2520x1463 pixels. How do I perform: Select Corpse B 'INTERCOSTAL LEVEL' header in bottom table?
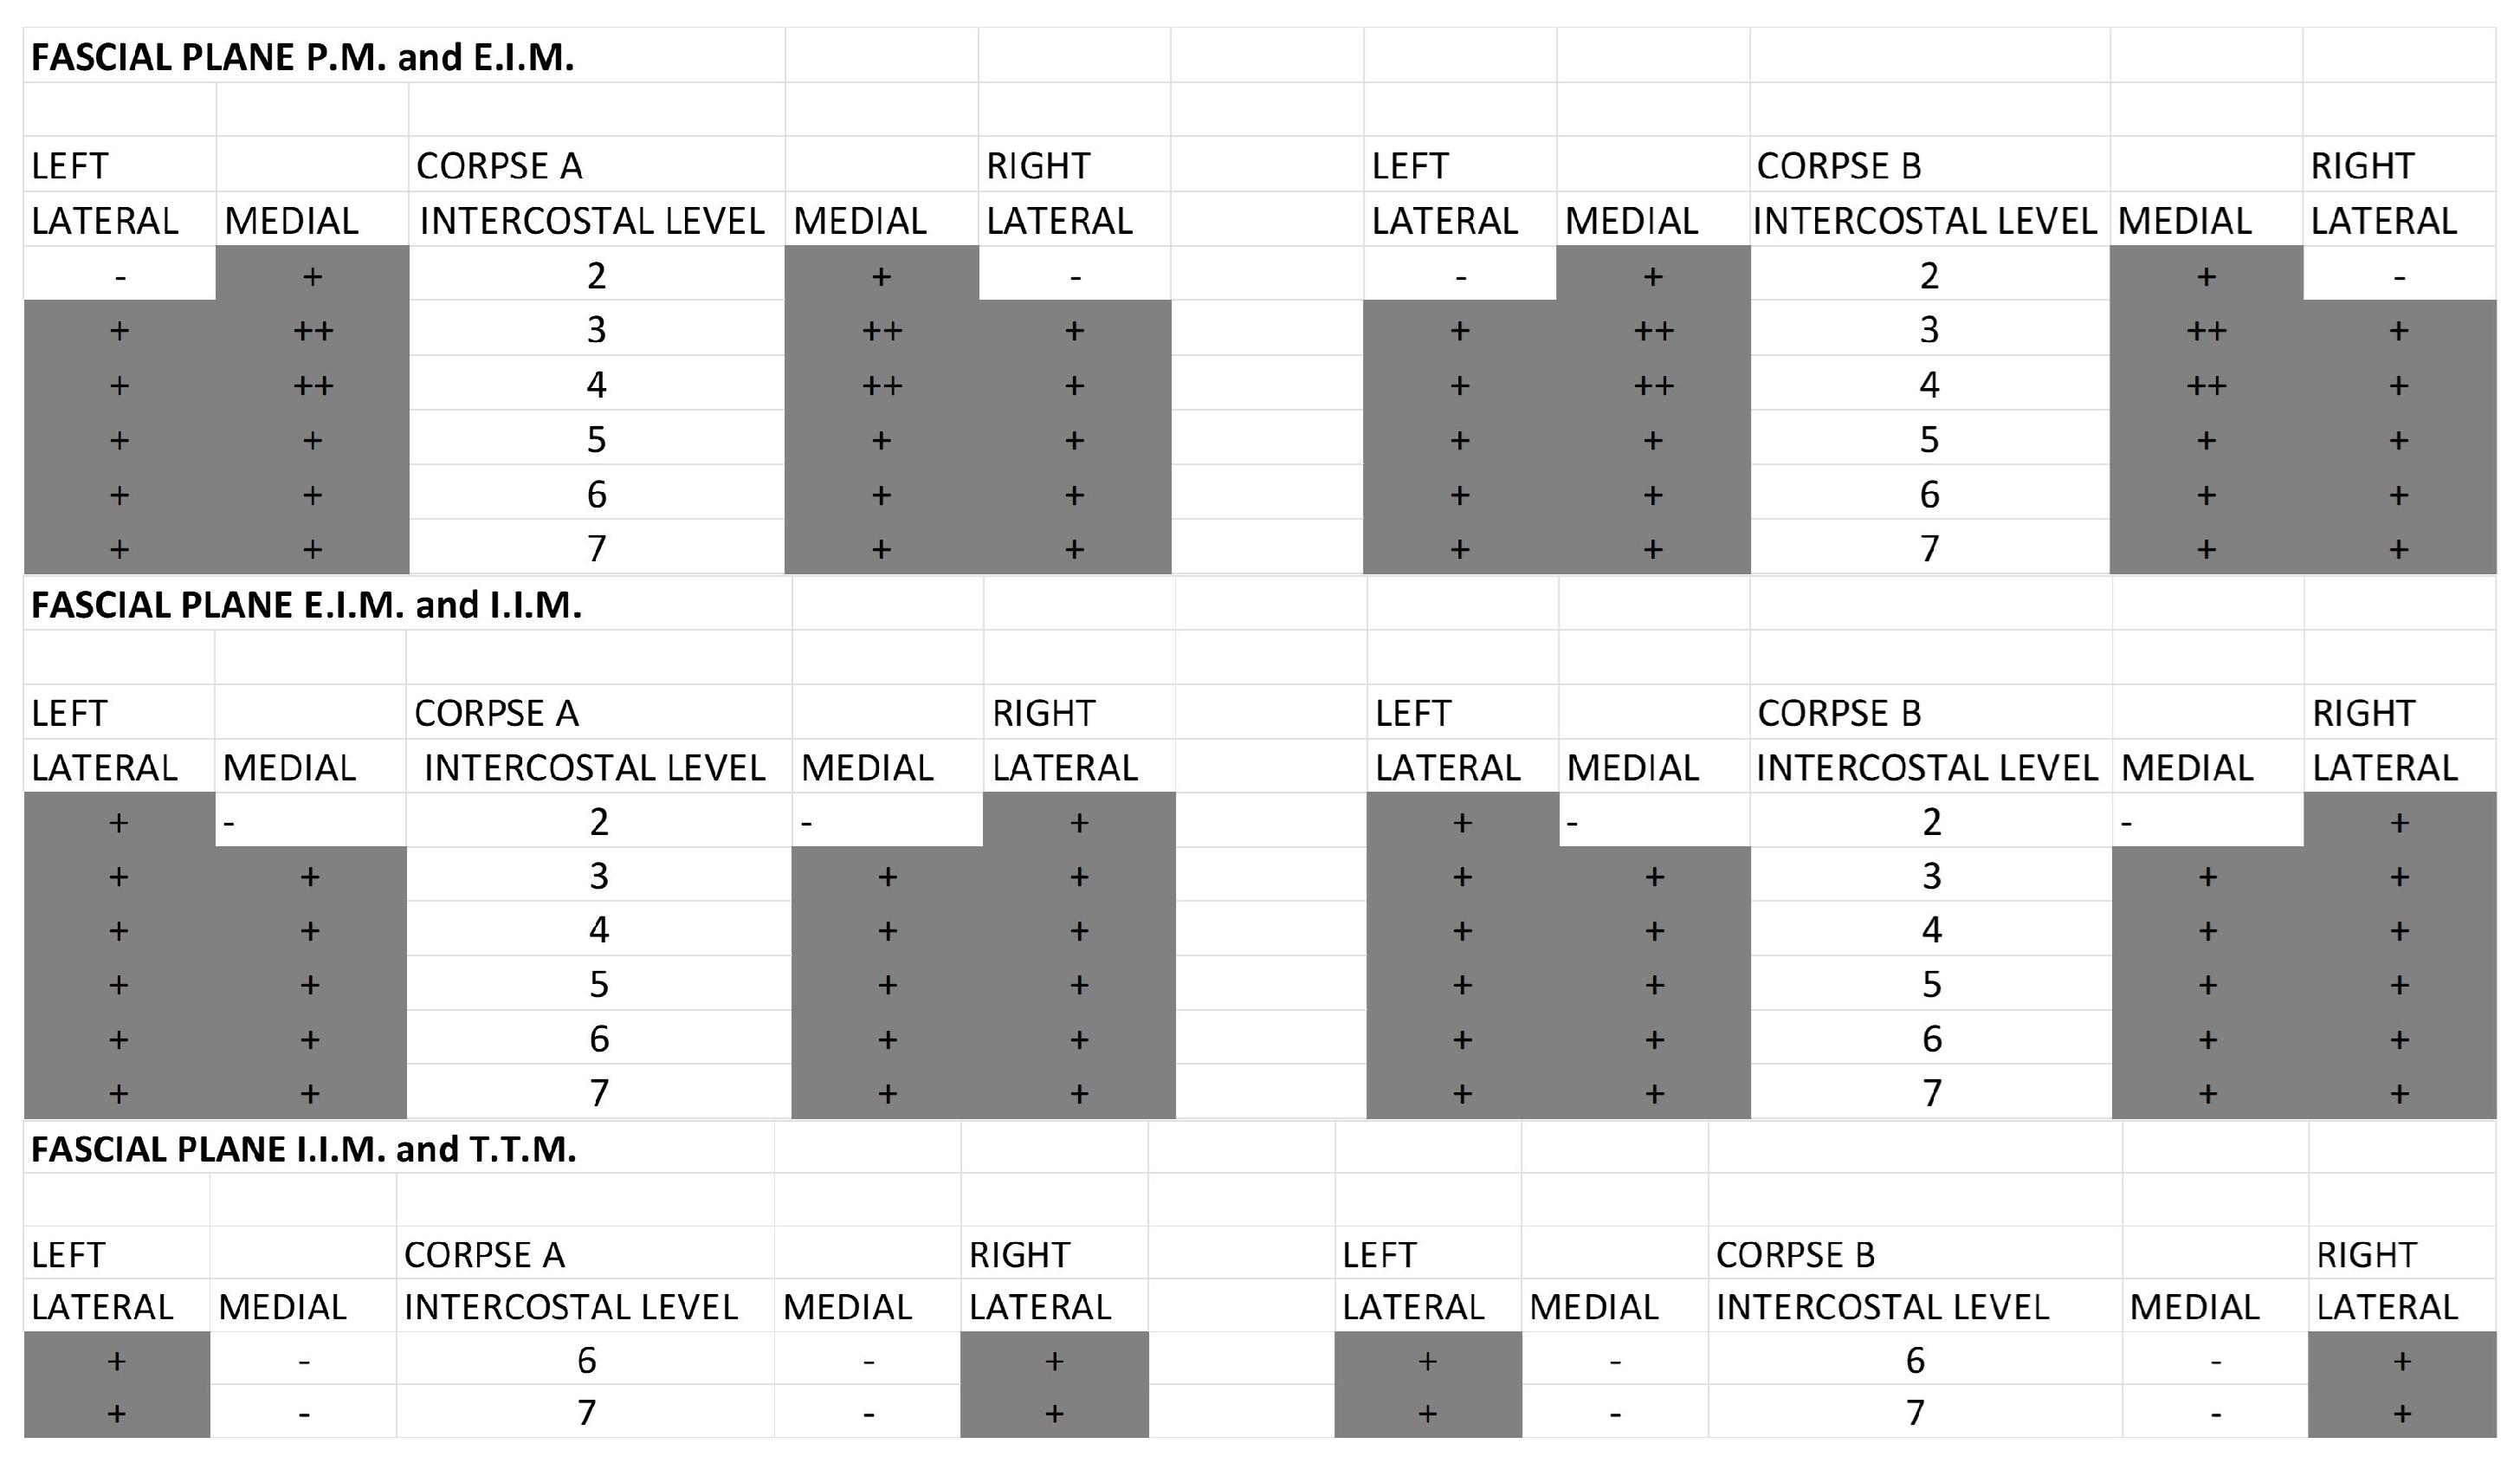[x=1882, y=1307]
